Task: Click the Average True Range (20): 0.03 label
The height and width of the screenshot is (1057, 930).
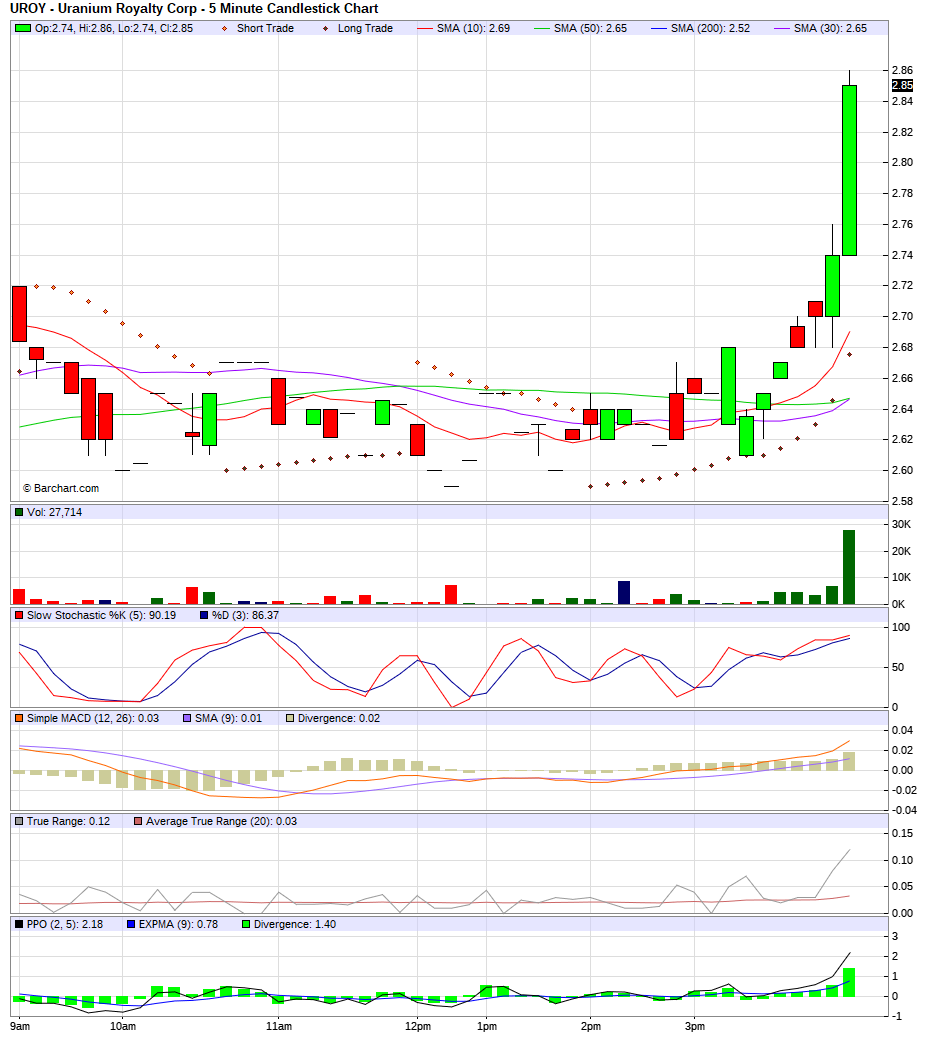Action: (222, 822)
